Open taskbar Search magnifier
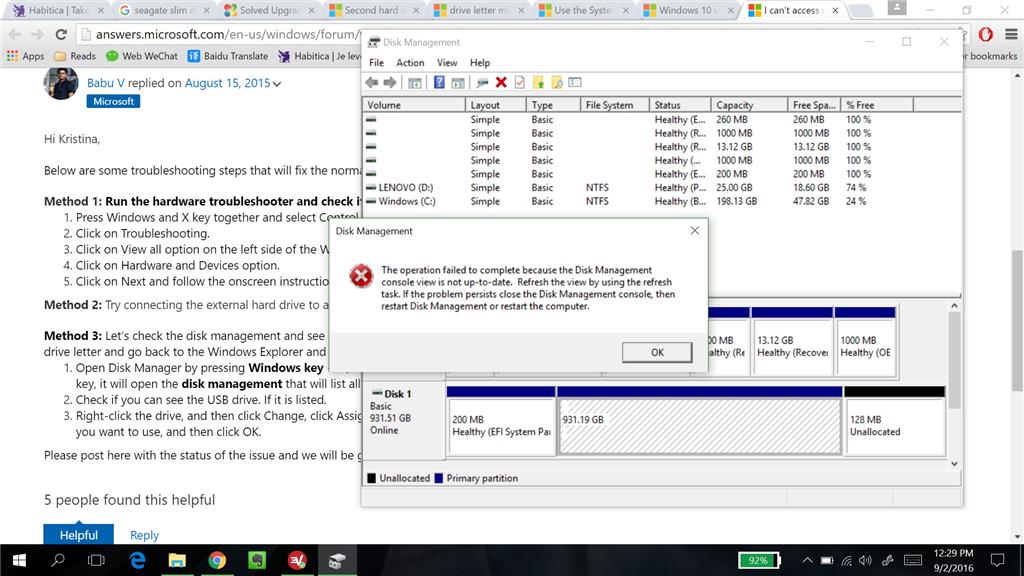1024x576 pixels. 58,560
